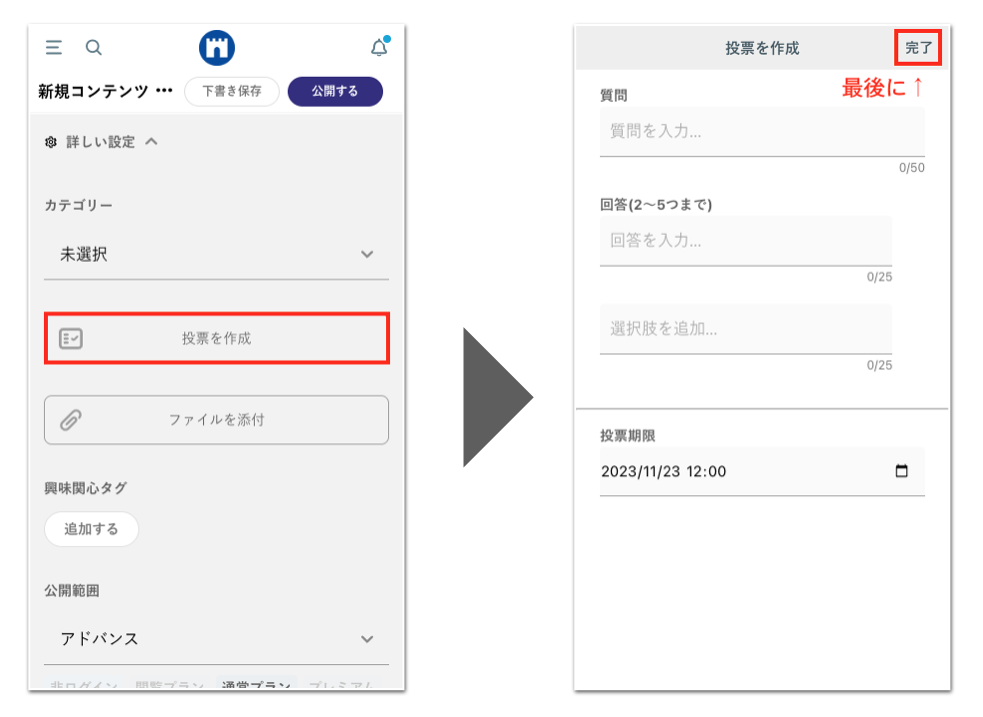Tap the notification bell icon

[x=379, y=46]
